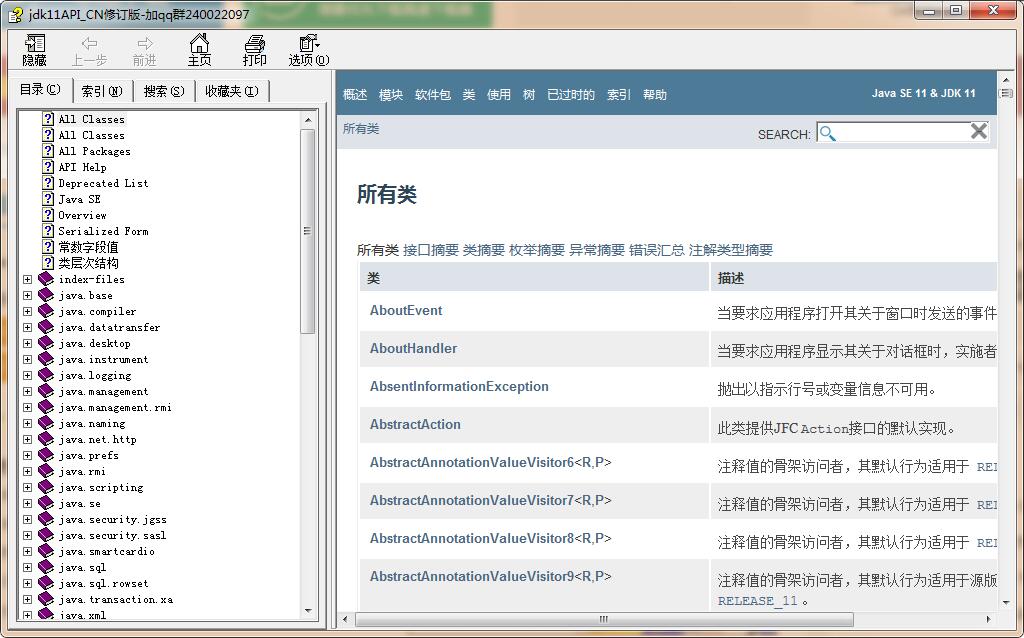The image size is (1024, 638).
Task: Open the AboutEvent class link
Action: tap(406, 310)
